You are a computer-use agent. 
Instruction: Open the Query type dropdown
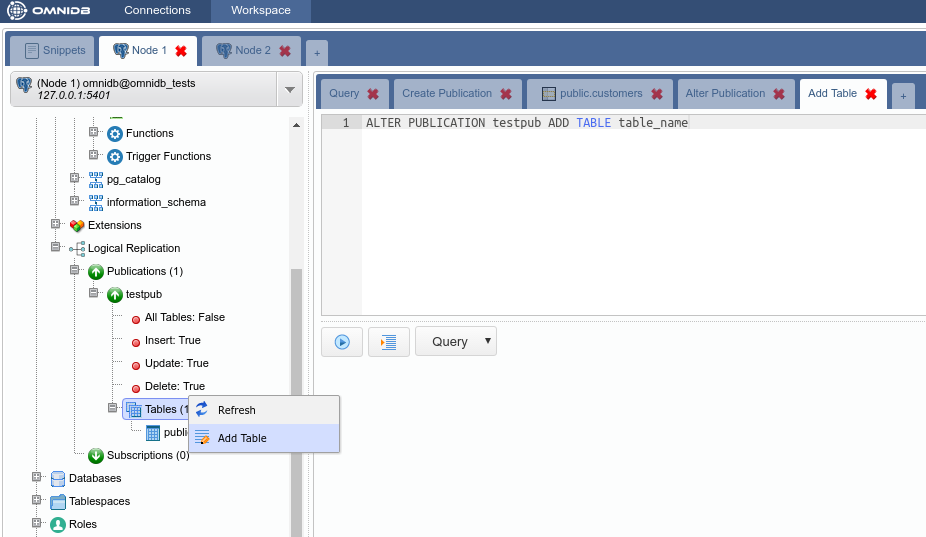click(456, 342)
